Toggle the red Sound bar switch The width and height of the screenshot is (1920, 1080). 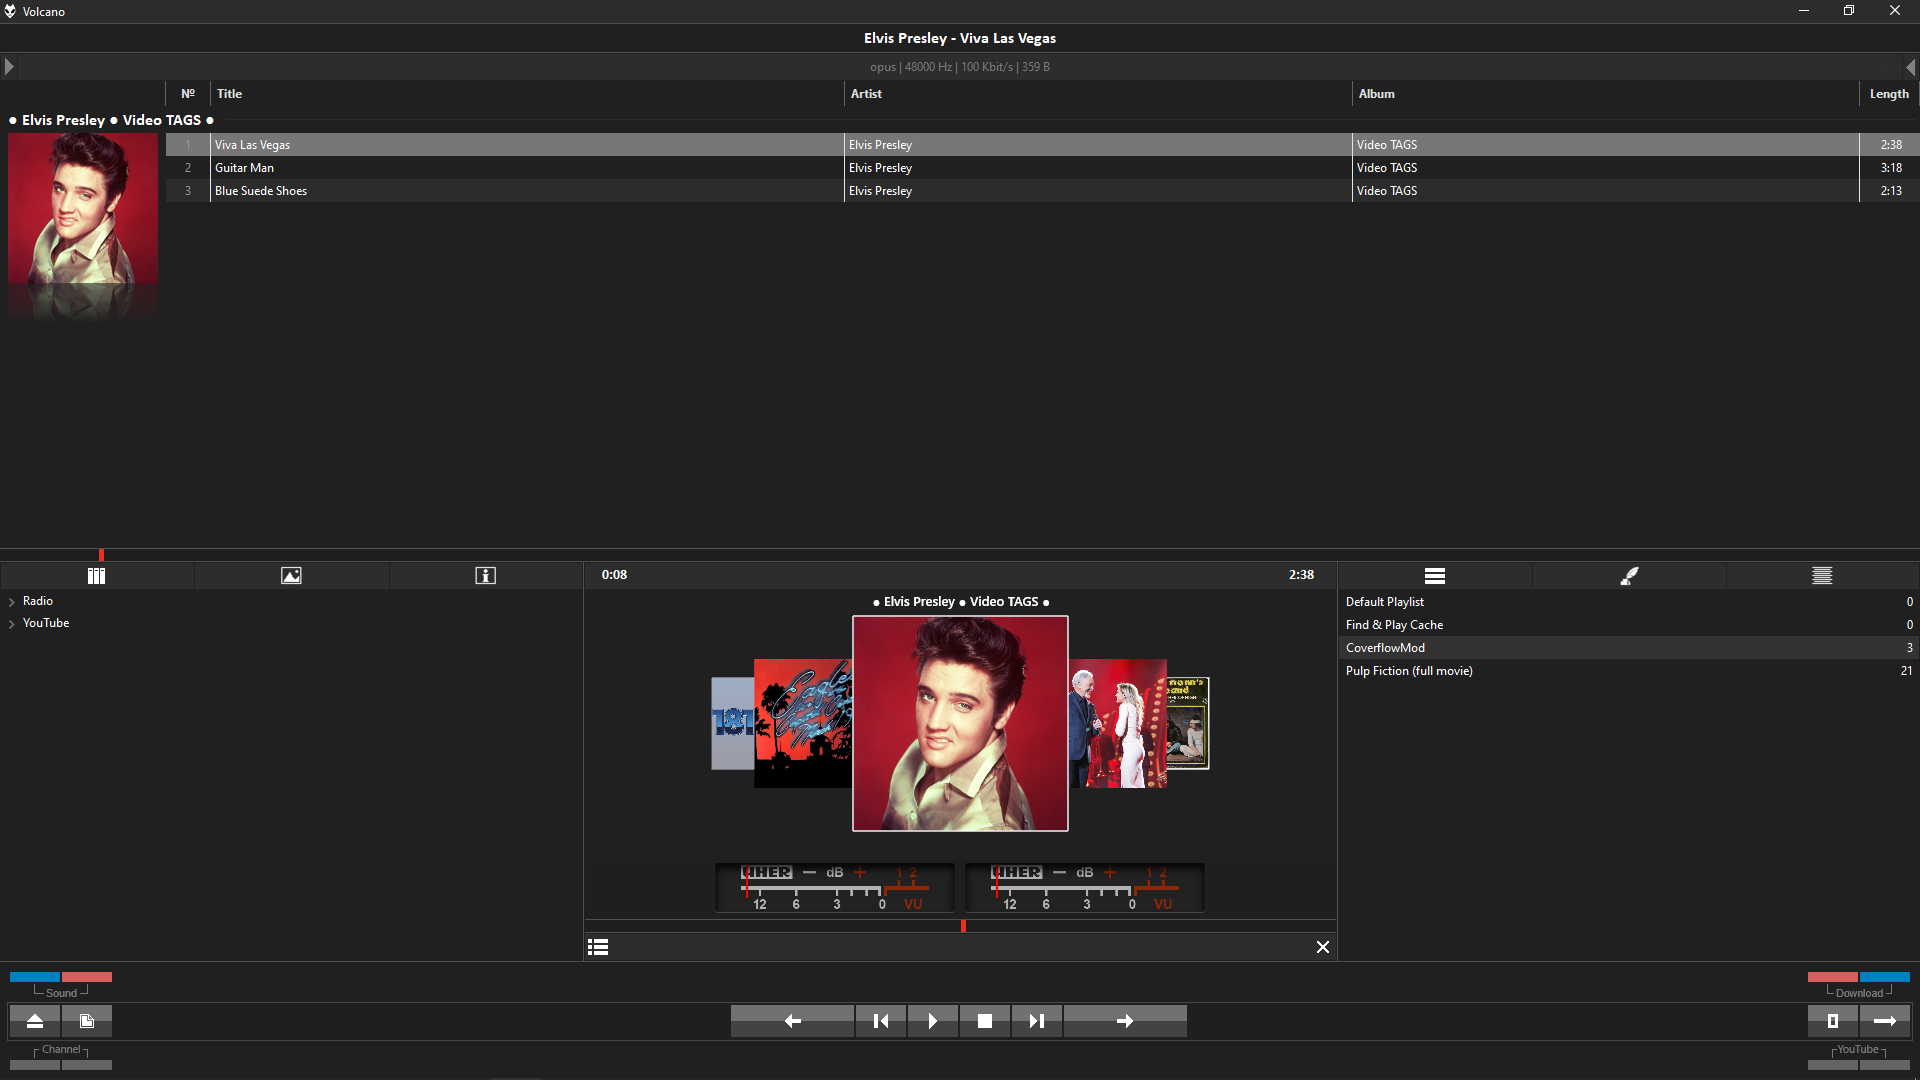(87, 977)
